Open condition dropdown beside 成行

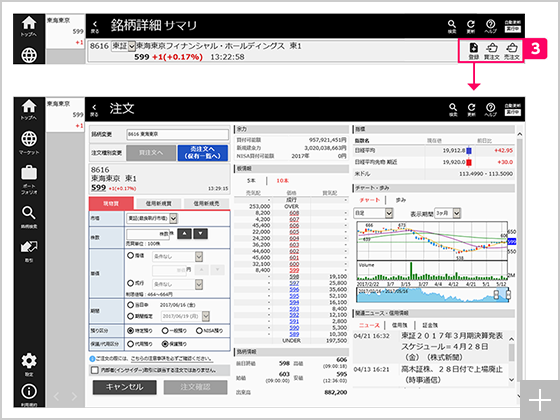point(178,284)
